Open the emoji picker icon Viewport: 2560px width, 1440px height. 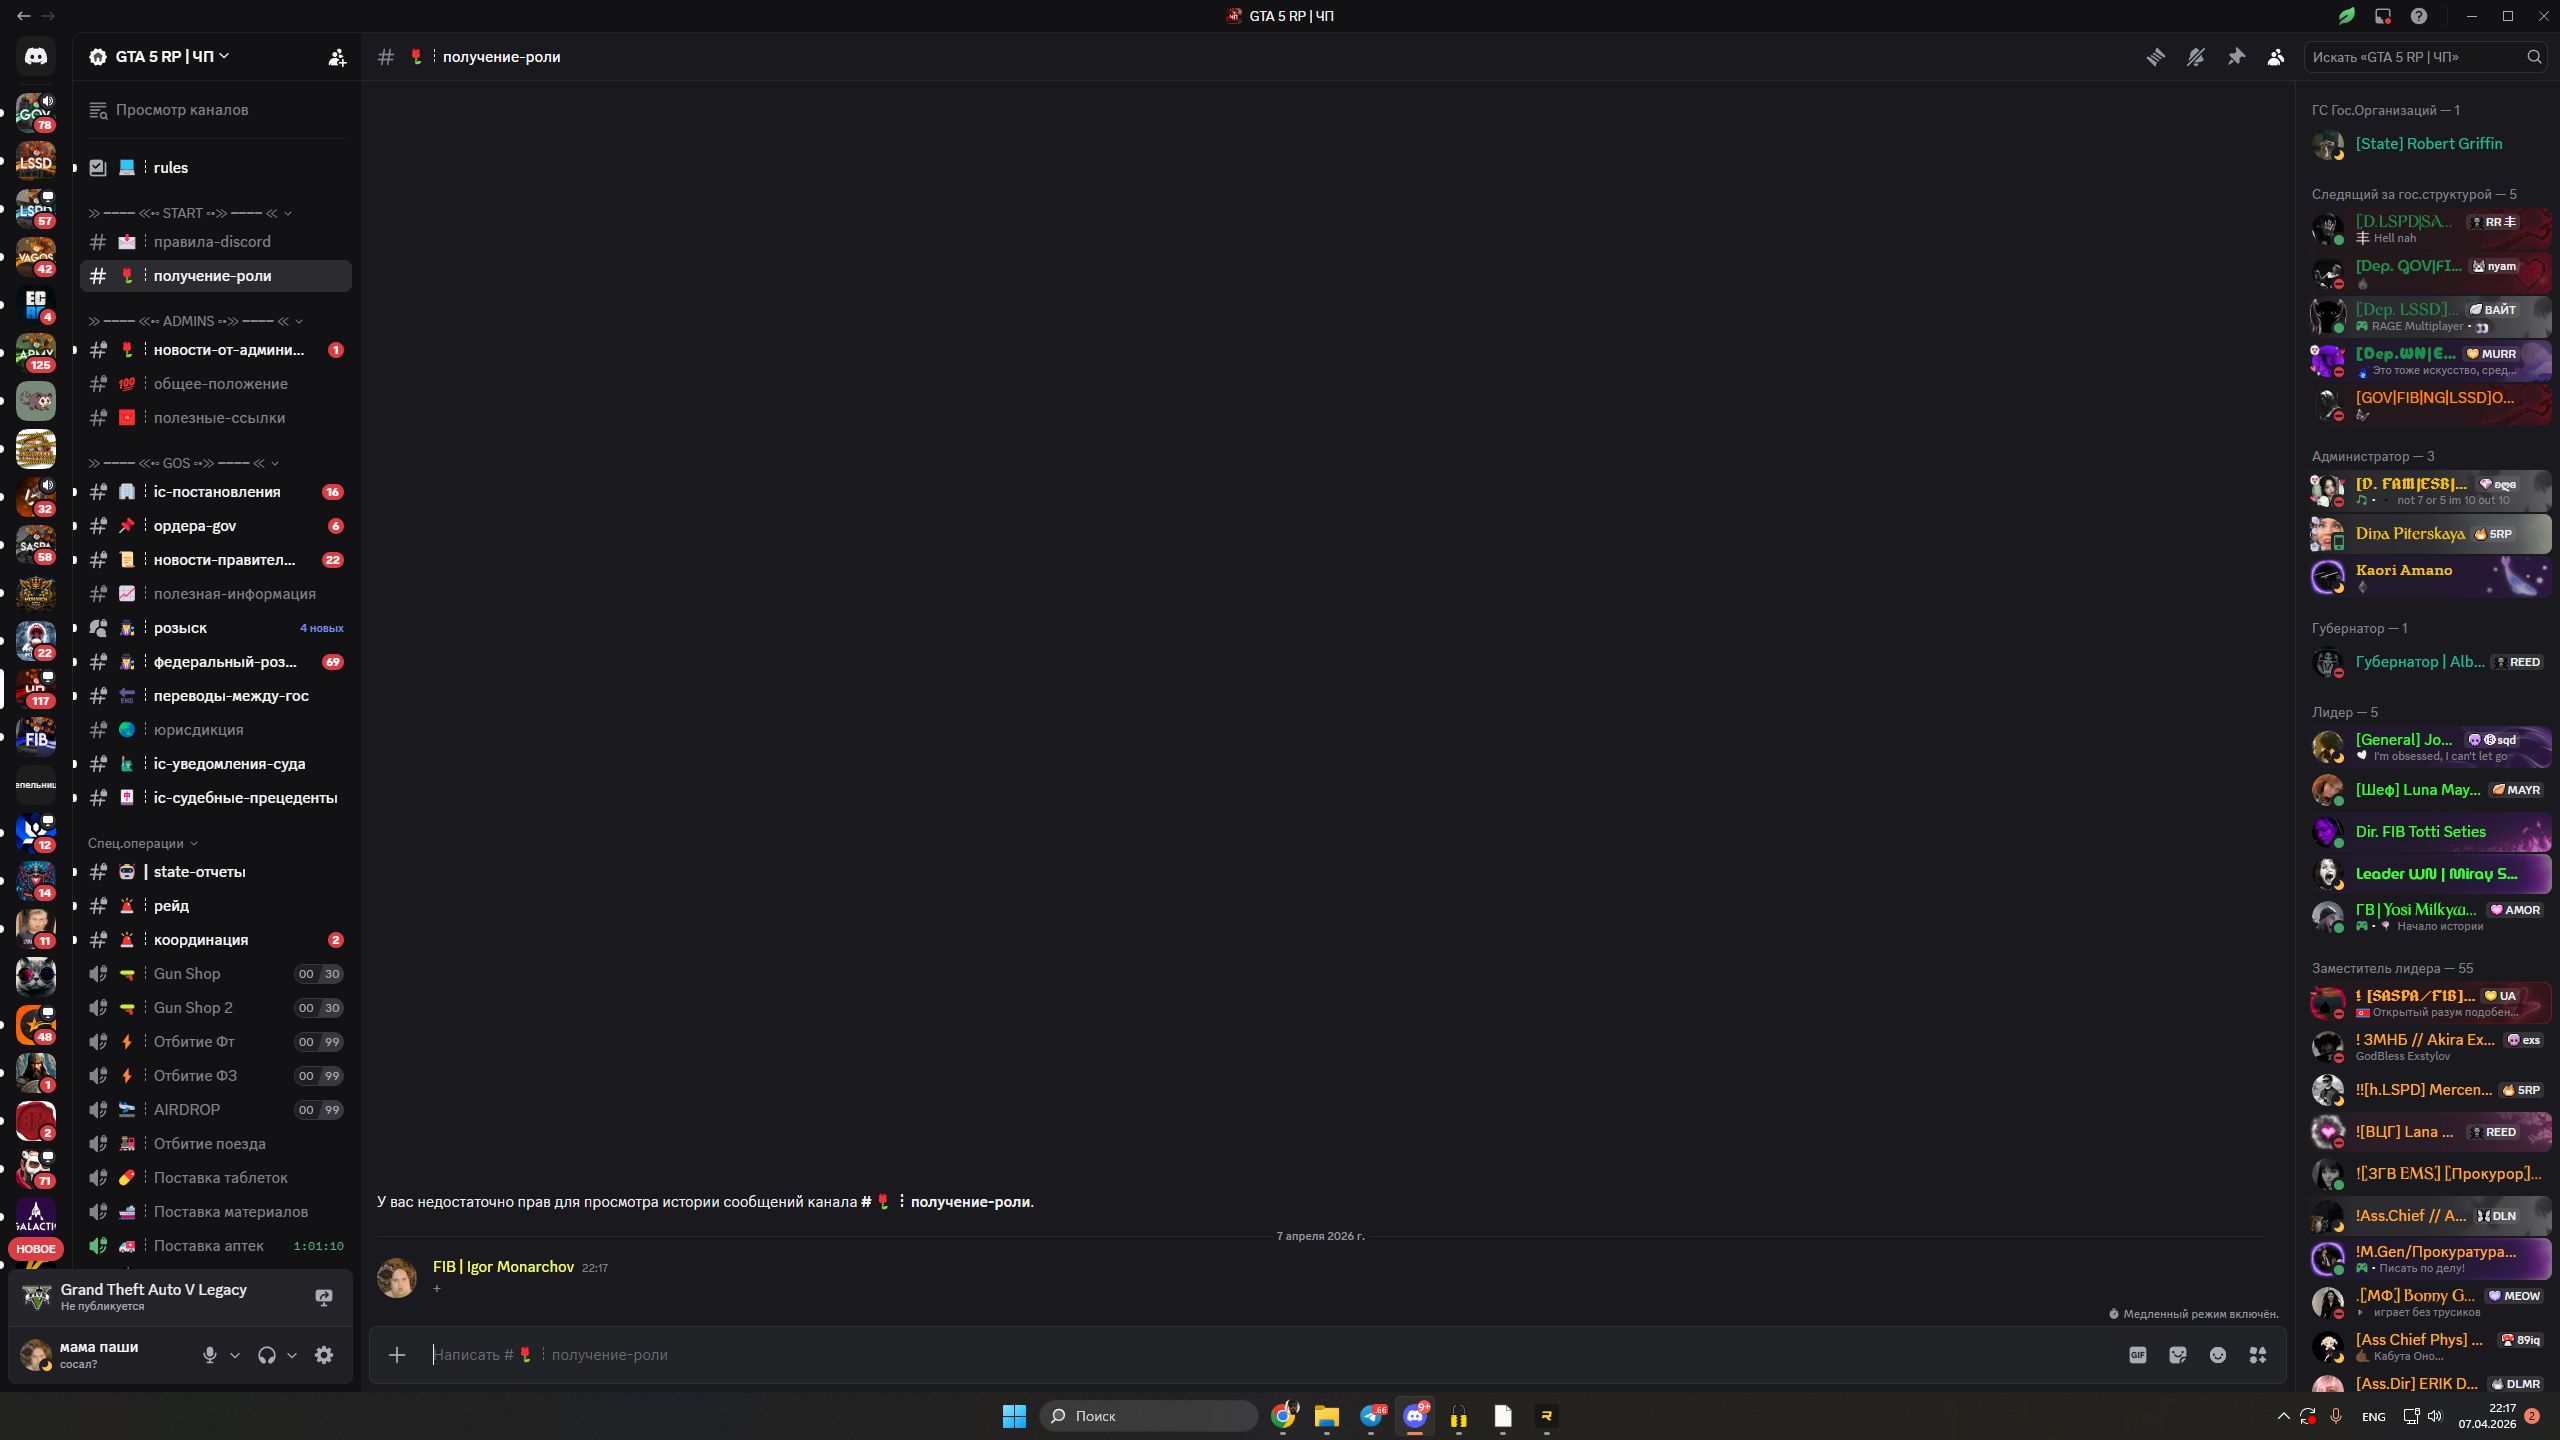coord(2217,1355)
